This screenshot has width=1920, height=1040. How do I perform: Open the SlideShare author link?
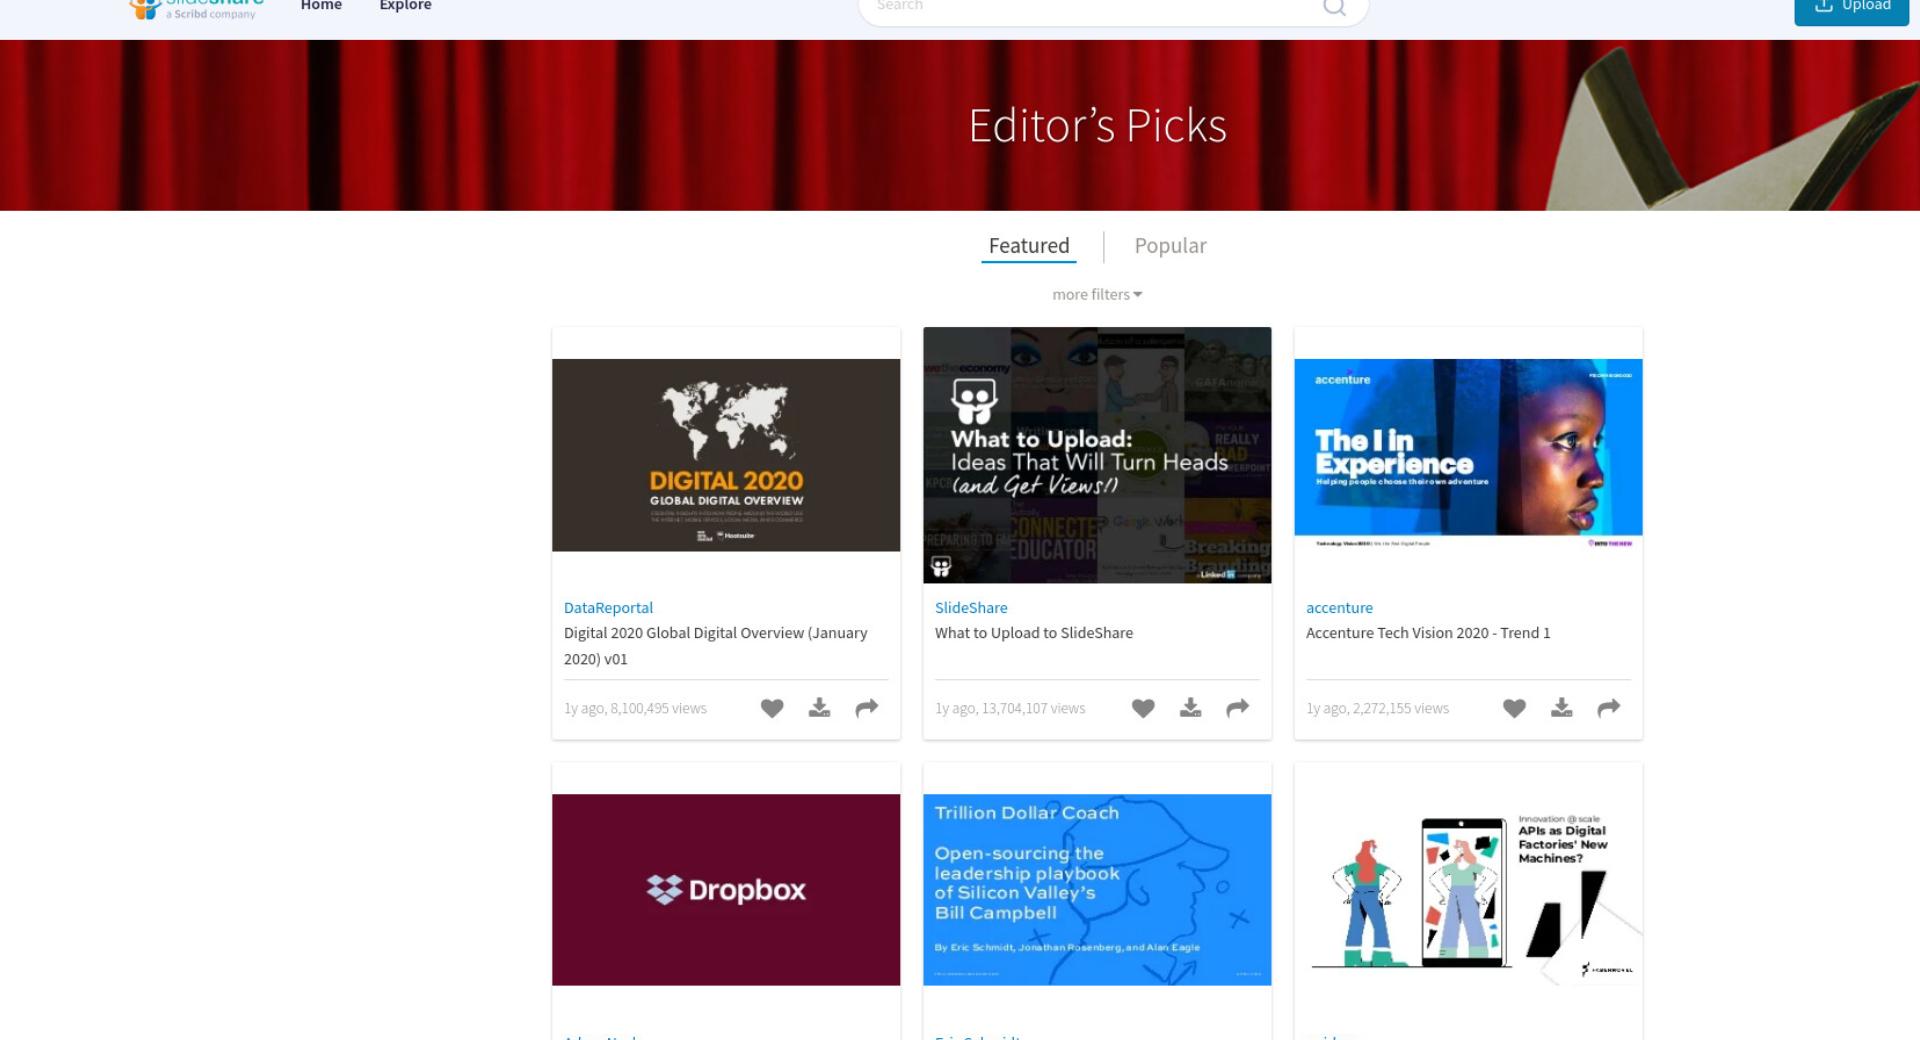point(971,607)
